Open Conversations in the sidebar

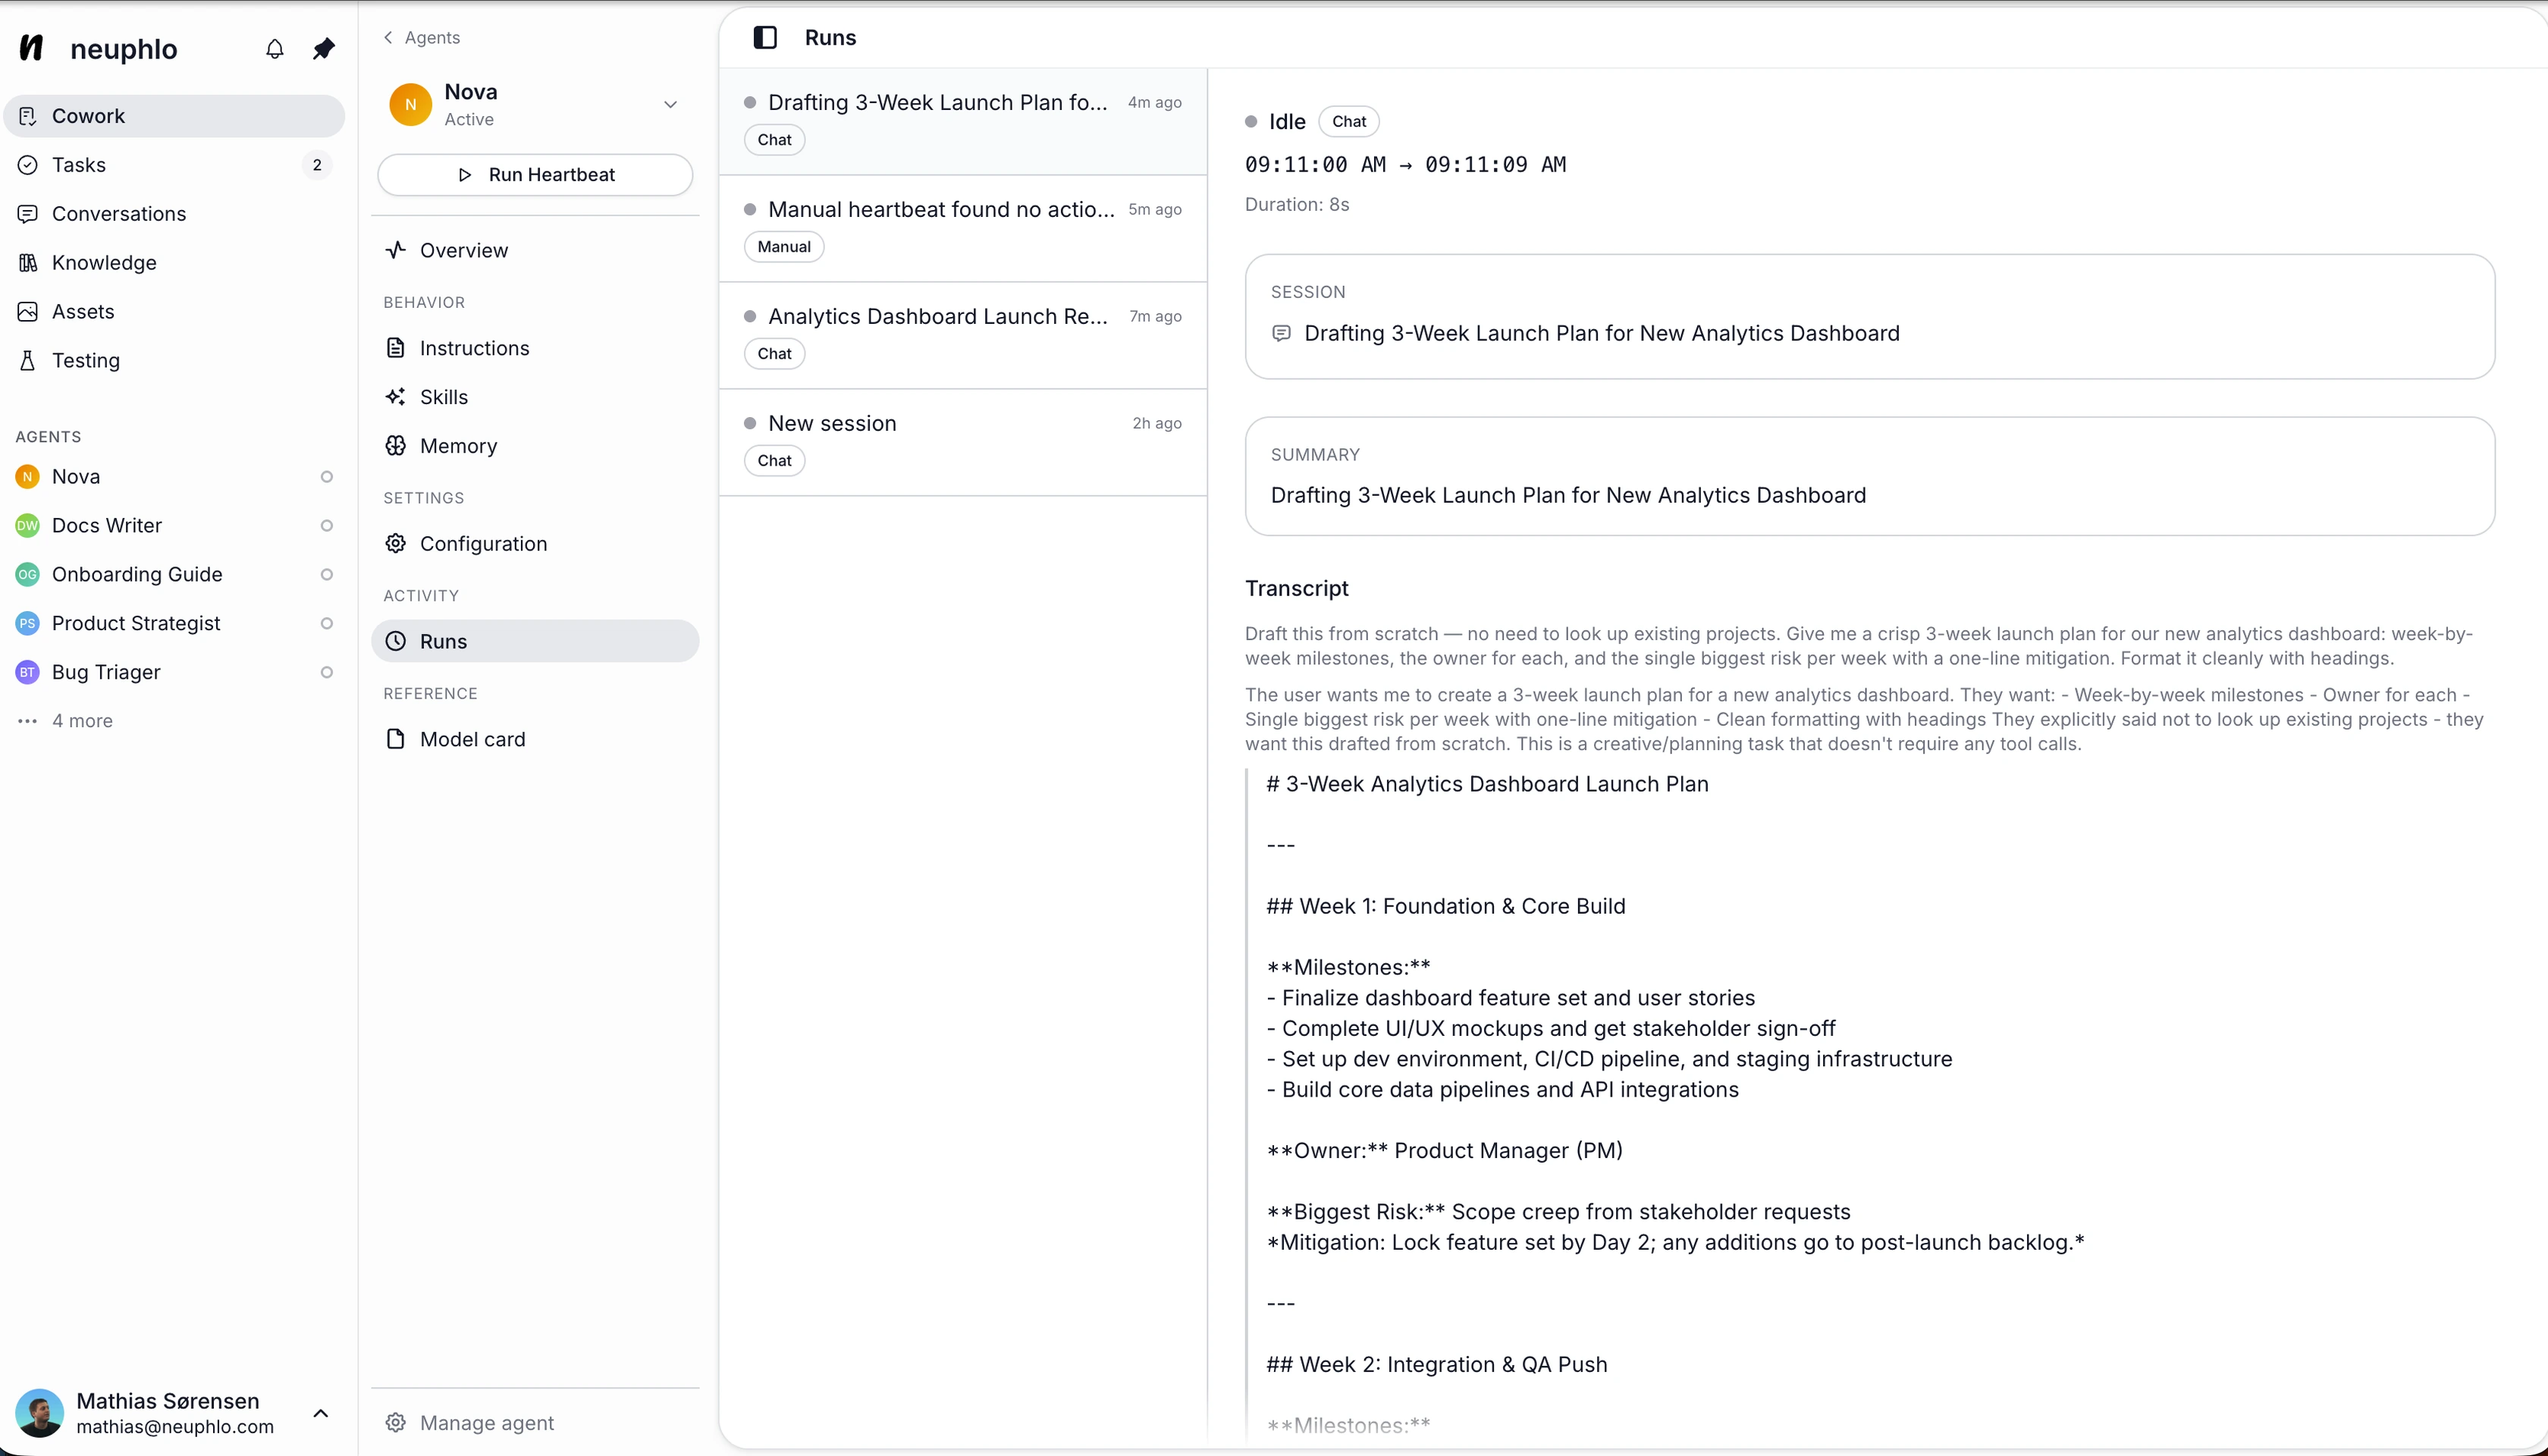pos(174,214)
